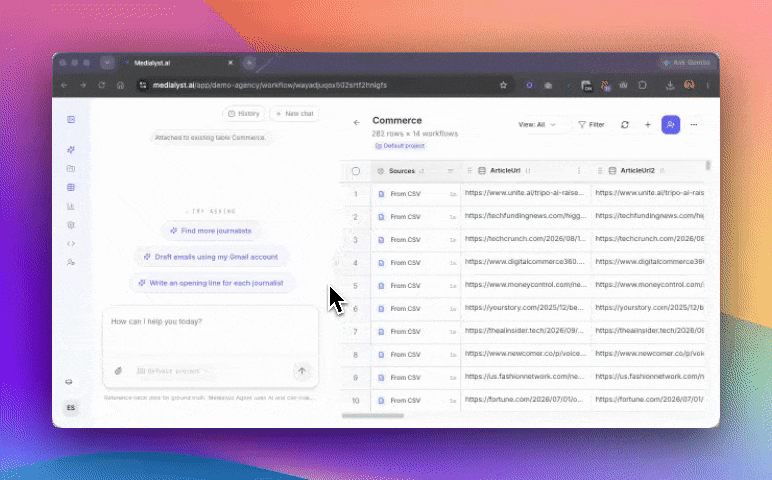This screenshot has width=772, height=480.
Task: Open the browser profile avatar
Action: click(x=689, y=85)
